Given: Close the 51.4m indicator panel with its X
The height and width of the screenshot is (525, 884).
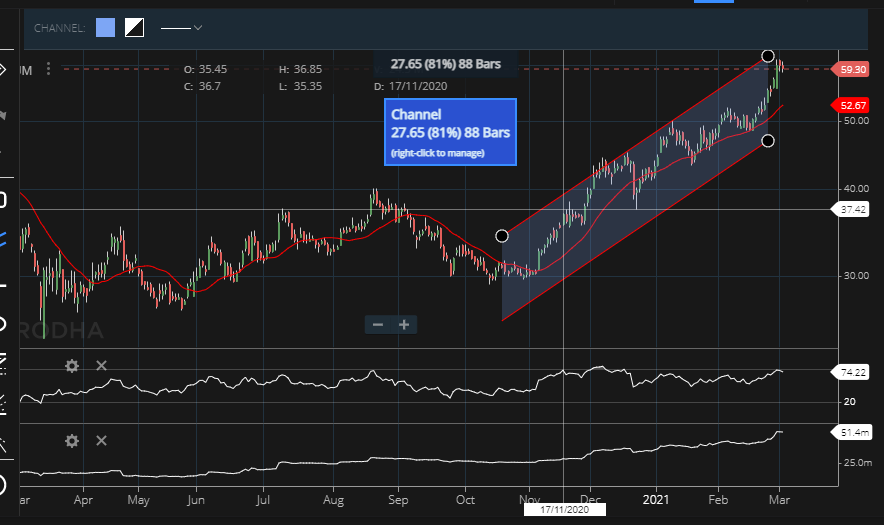Looking at the screenshot, I should point(101,440).
